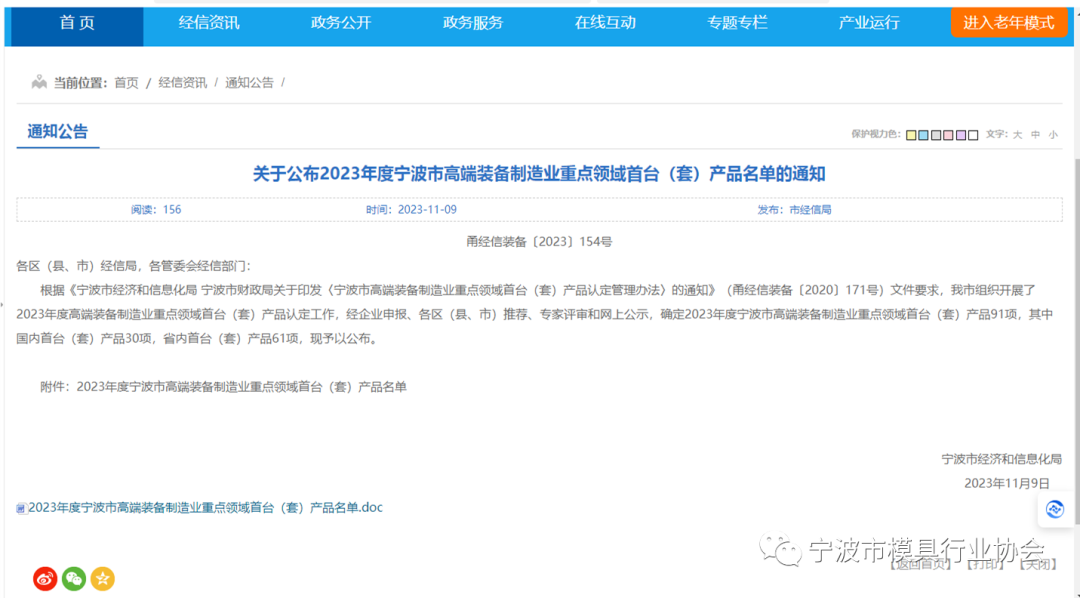Expand the 政务服务 navigation menu
The width and height of the screenshot is (1080, 598).
(x=473, y=22)
